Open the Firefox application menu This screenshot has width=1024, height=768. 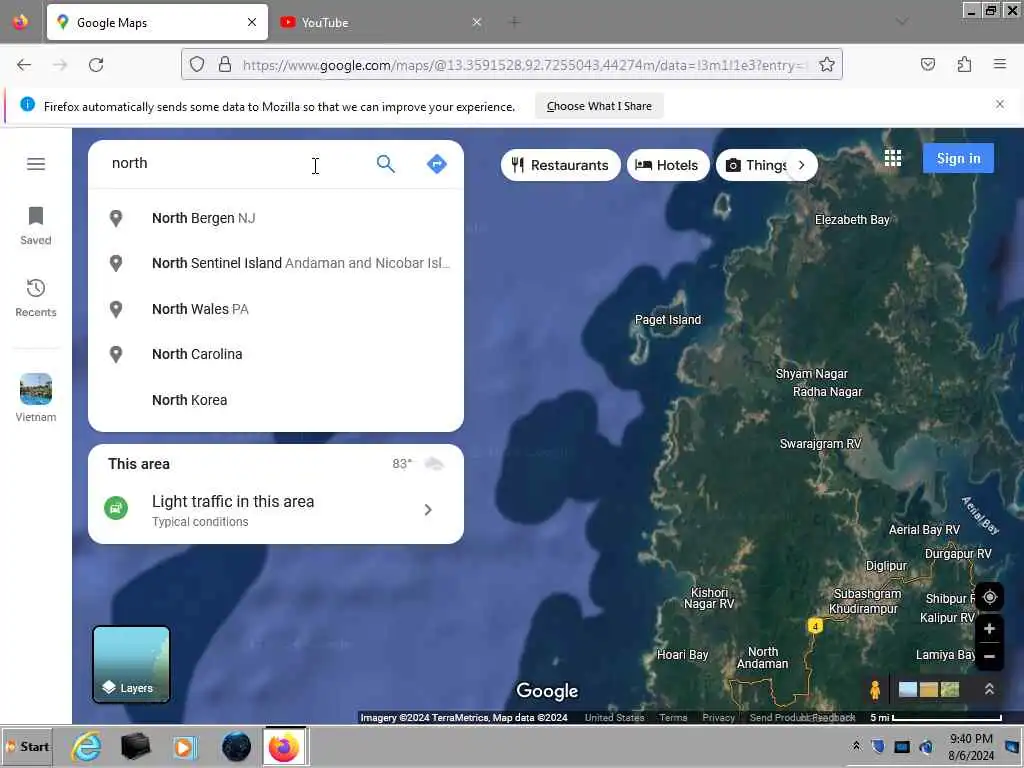click(1000, 64)
